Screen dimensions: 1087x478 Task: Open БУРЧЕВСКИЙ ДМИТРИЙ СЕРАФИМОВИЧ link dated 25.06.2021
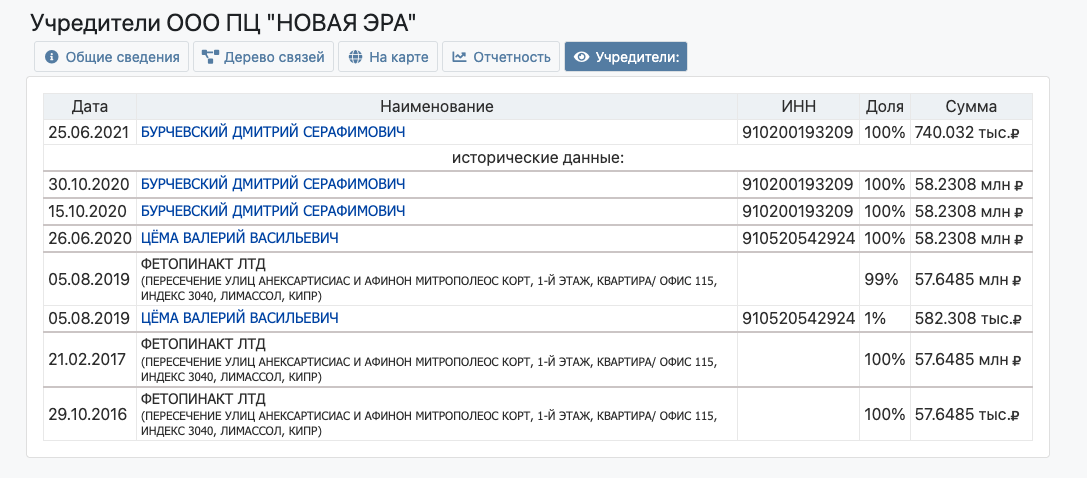click(x=273, y=132)
